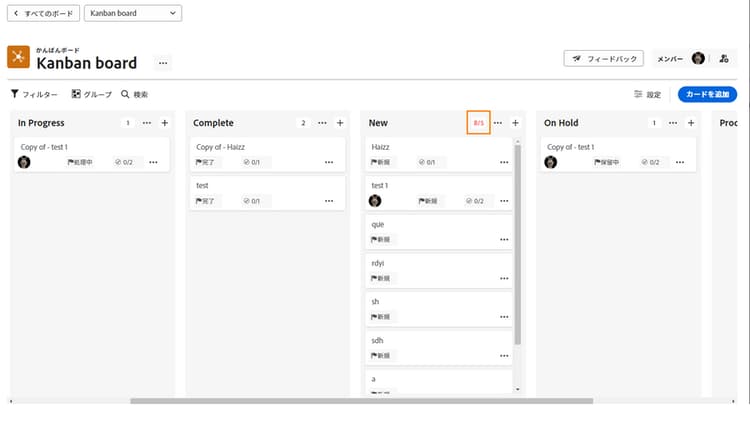Add a card to On Hold column
Image resolution: width=750 pixels, height=429 pixels.
click(691, 123)
